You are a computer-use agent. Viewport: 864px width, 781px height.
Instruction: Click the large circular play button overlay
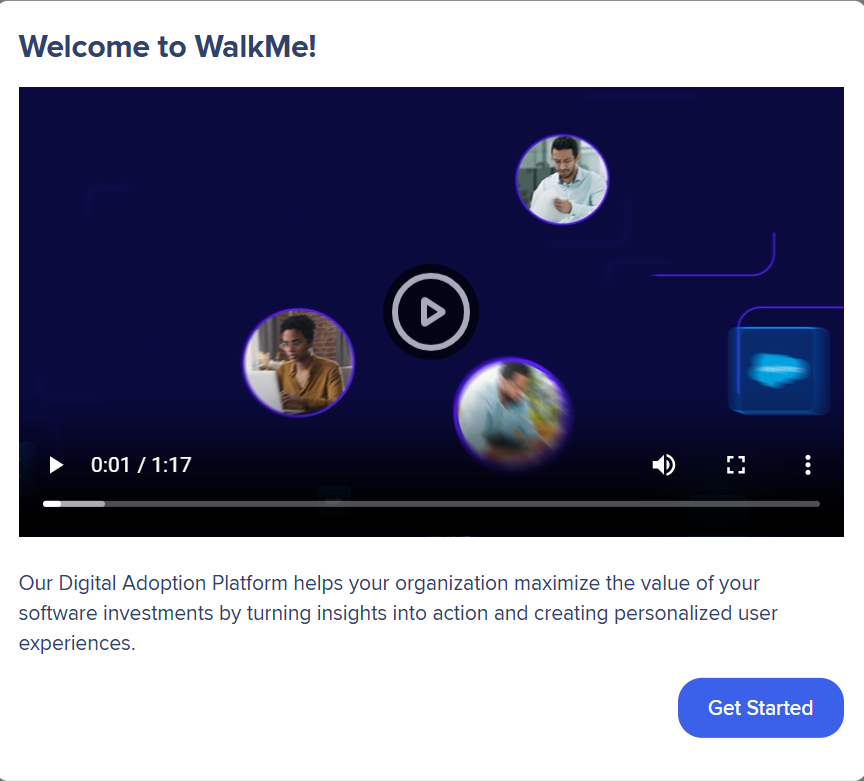pos(431,312)
